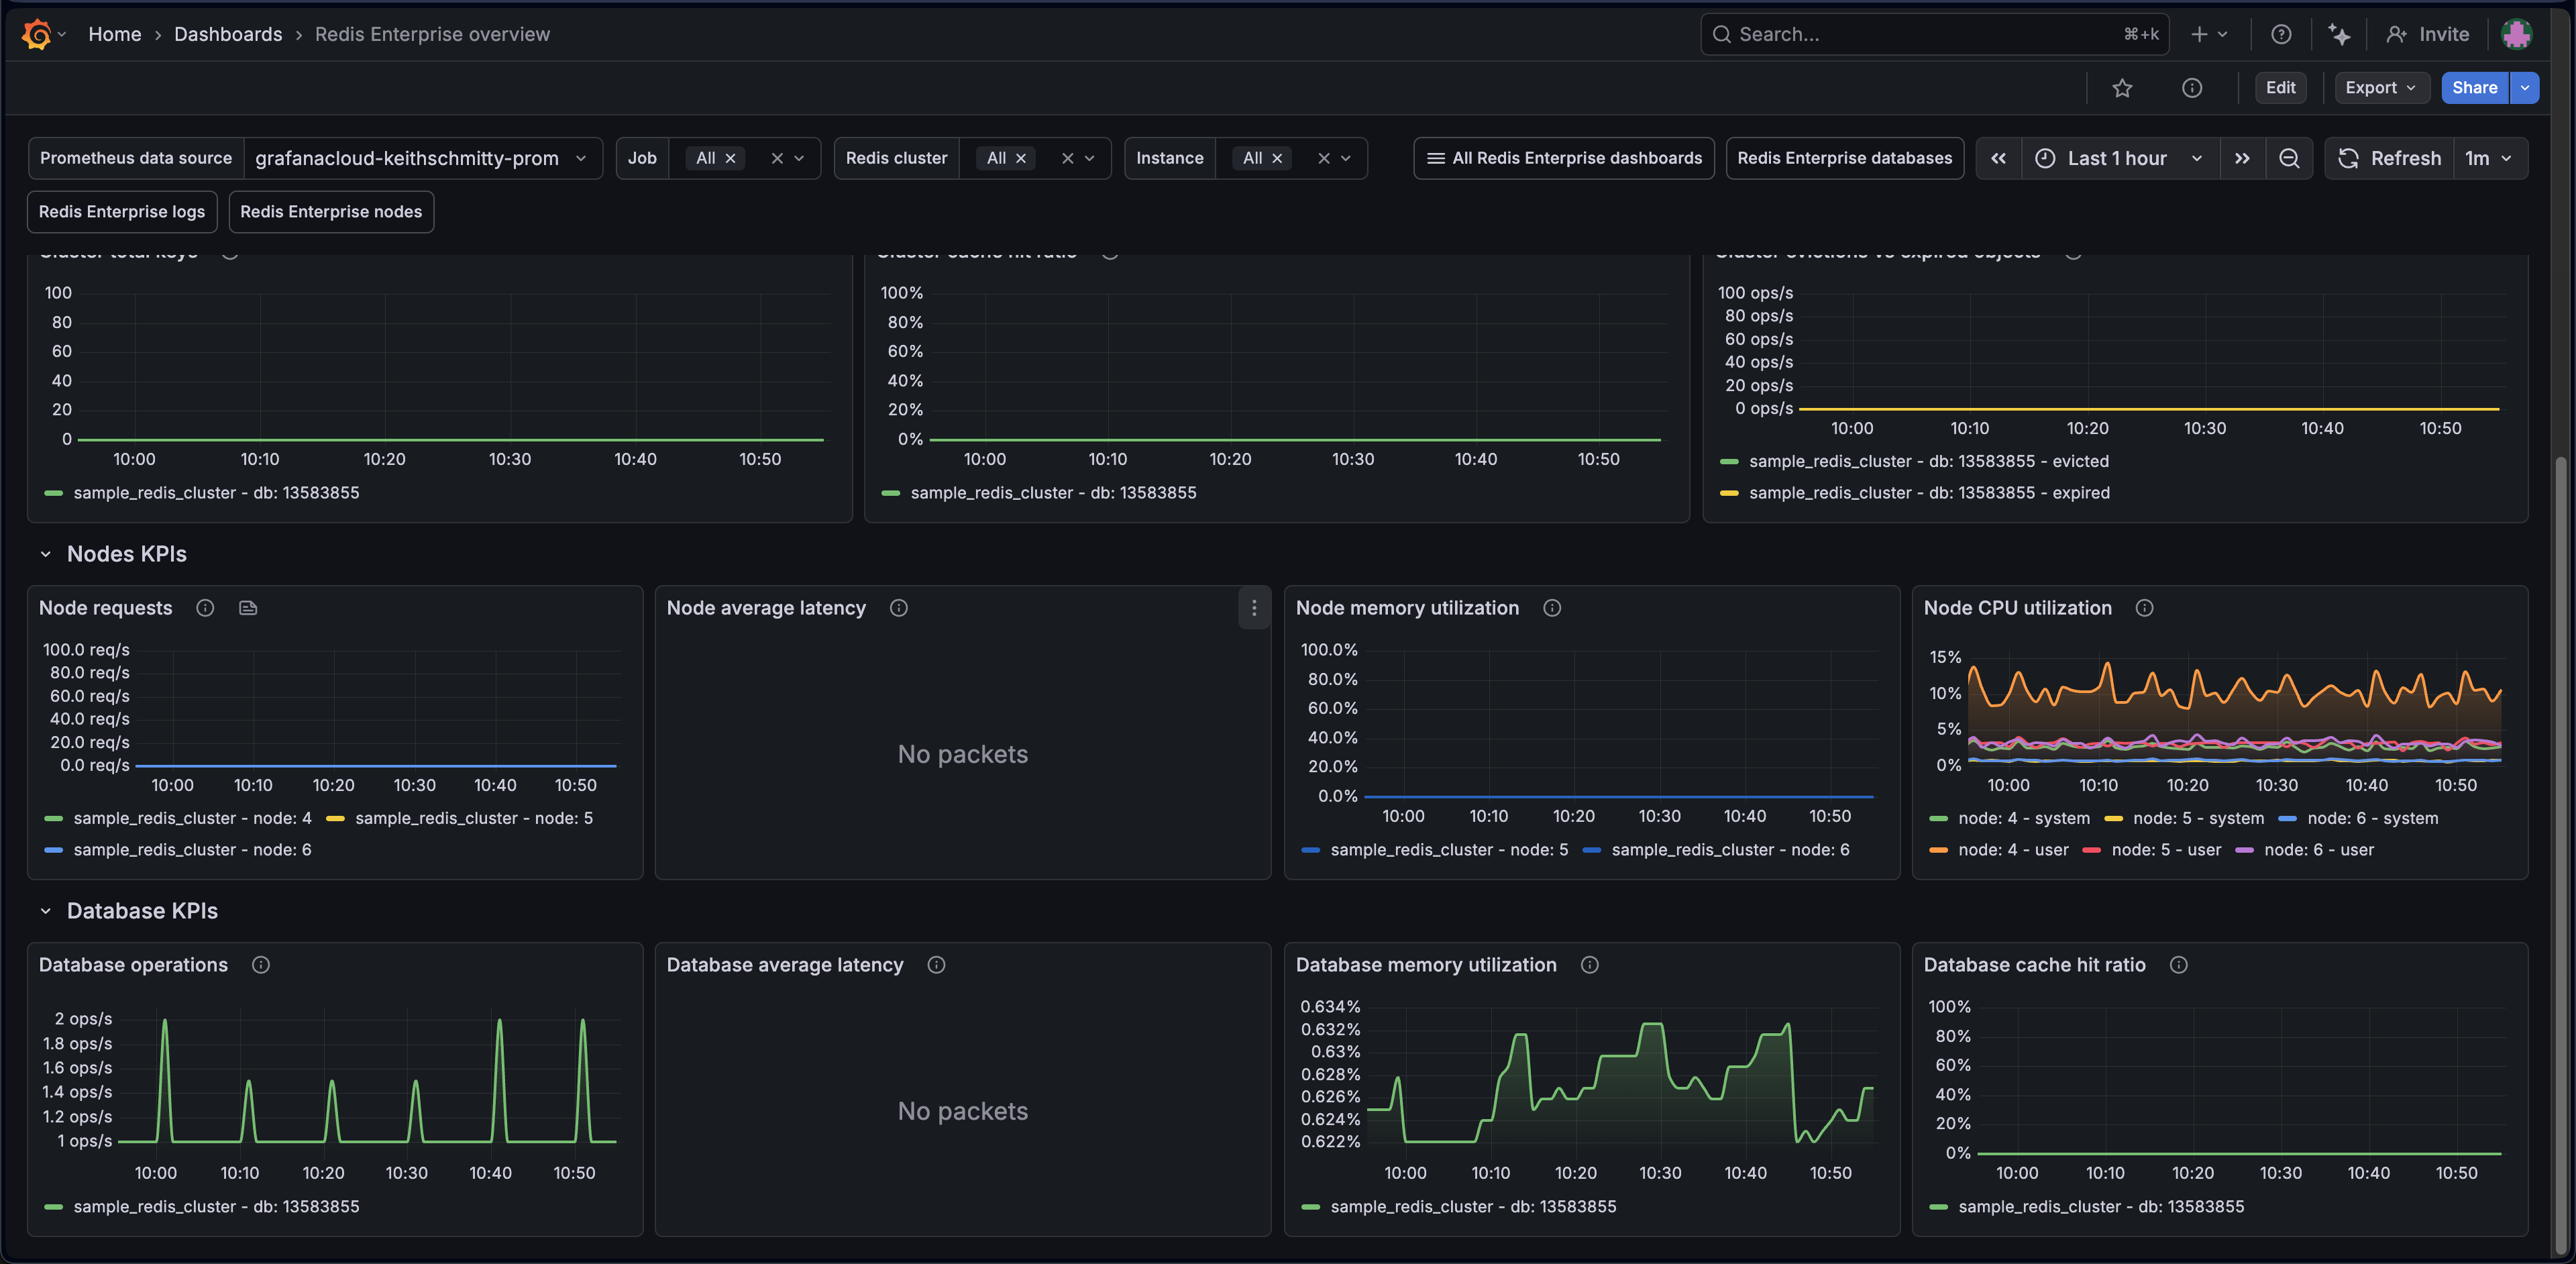Open the Last 1 hour time picker

click(2120, 158)
